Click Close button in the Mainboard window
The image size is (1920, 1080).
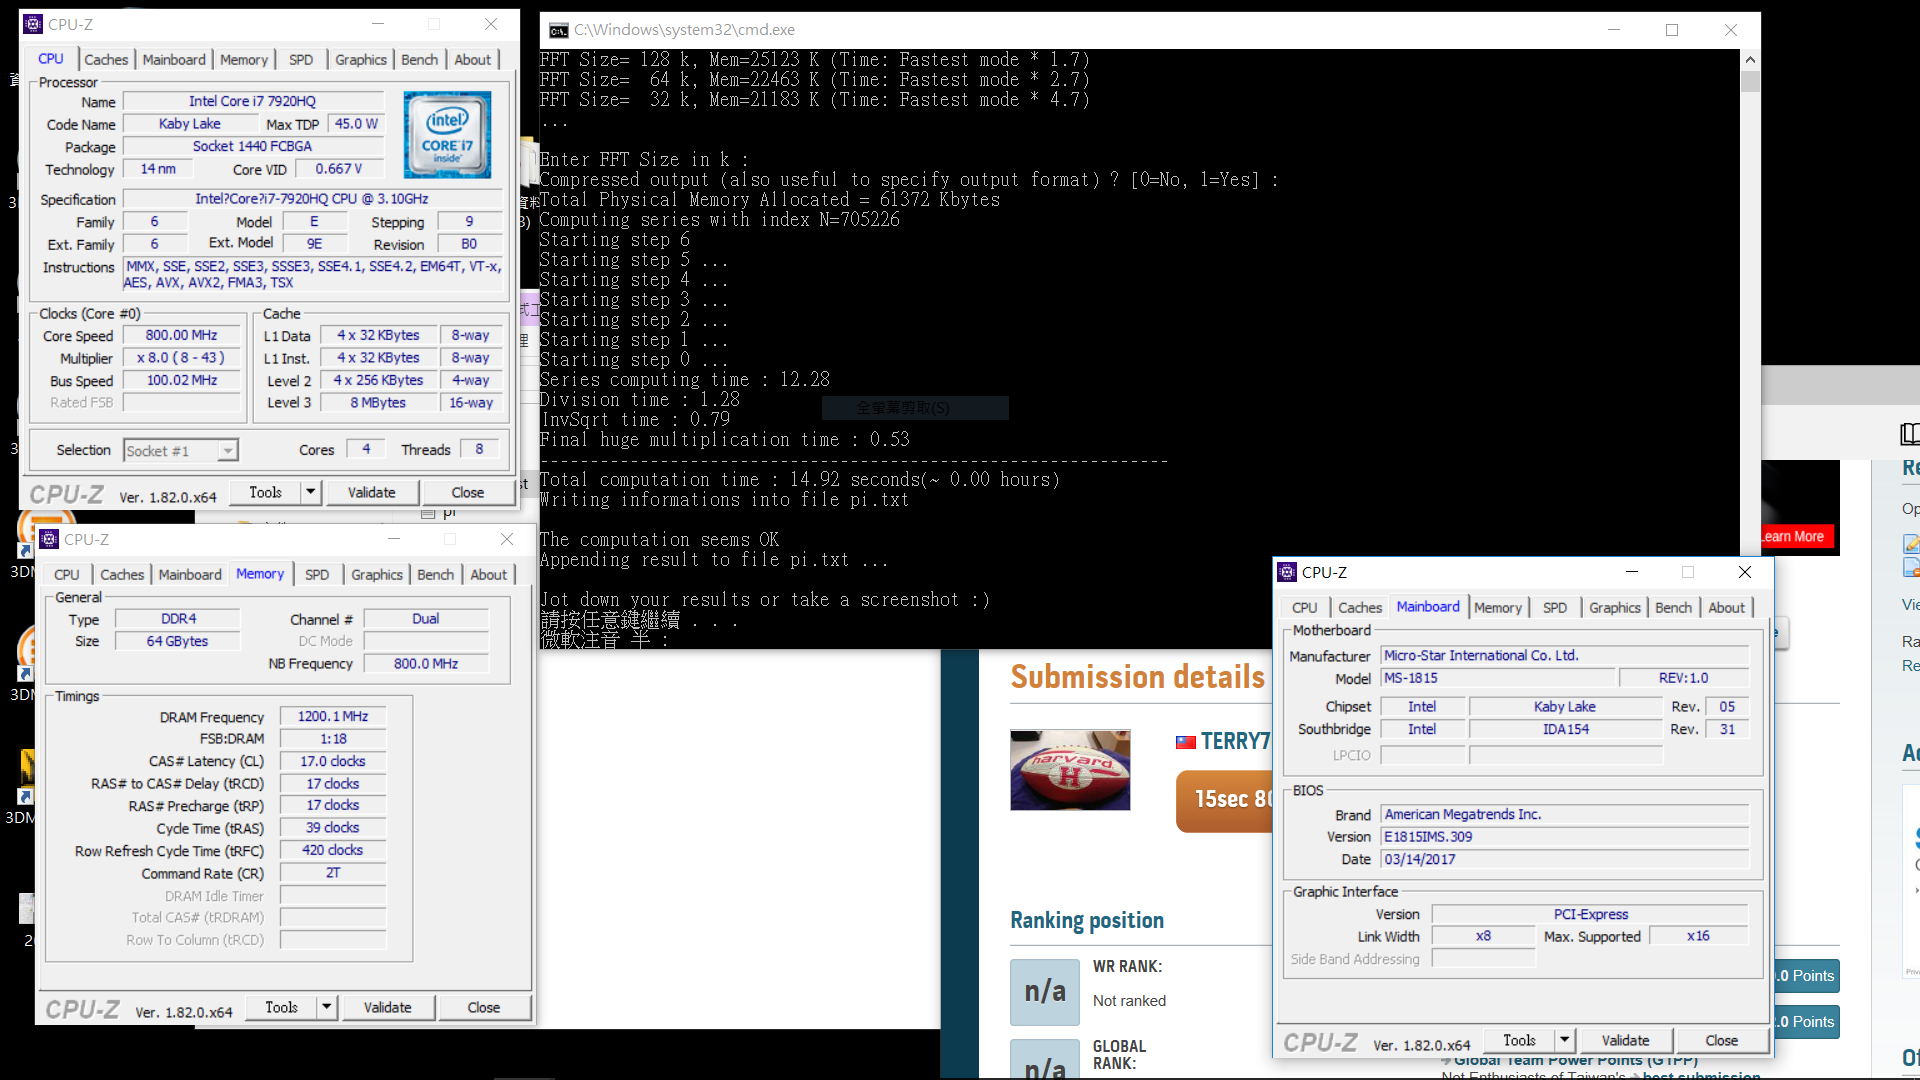[x=1722, y=1040]
